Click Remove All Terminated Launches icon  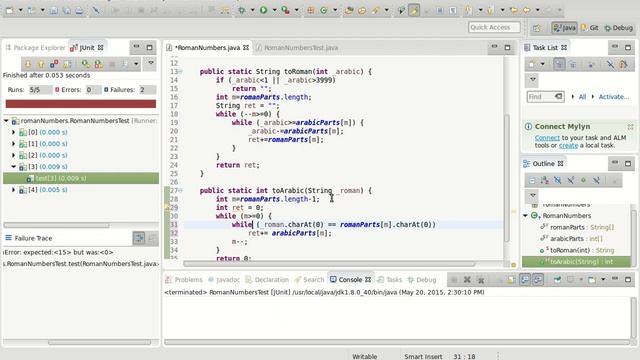(x=481, y=280)
